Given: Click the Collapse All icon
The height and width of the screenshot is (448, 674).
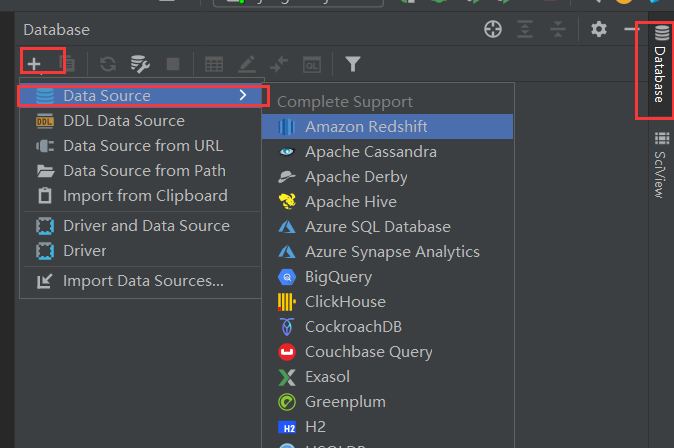Looking at the screenshot, I should point(558,29).
